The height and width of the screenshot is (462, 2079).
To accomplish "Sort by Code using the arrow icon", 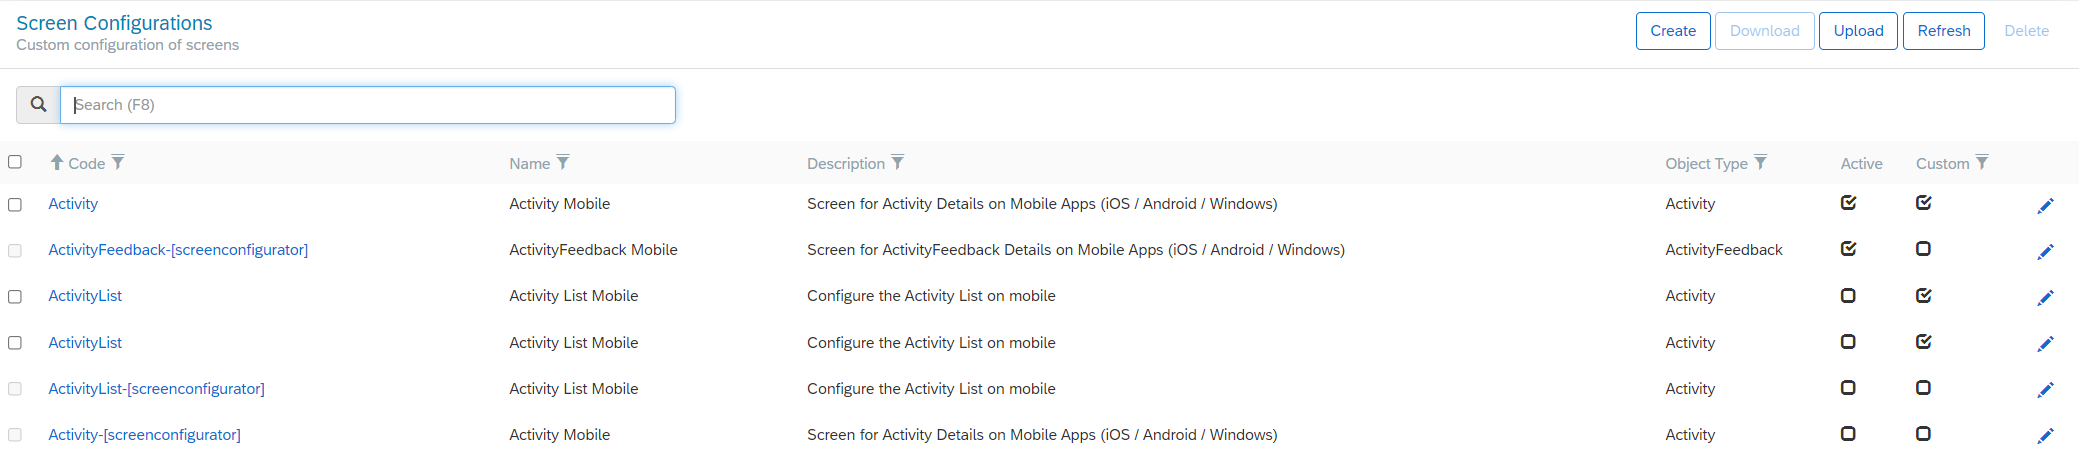I will tap(57, 162).
